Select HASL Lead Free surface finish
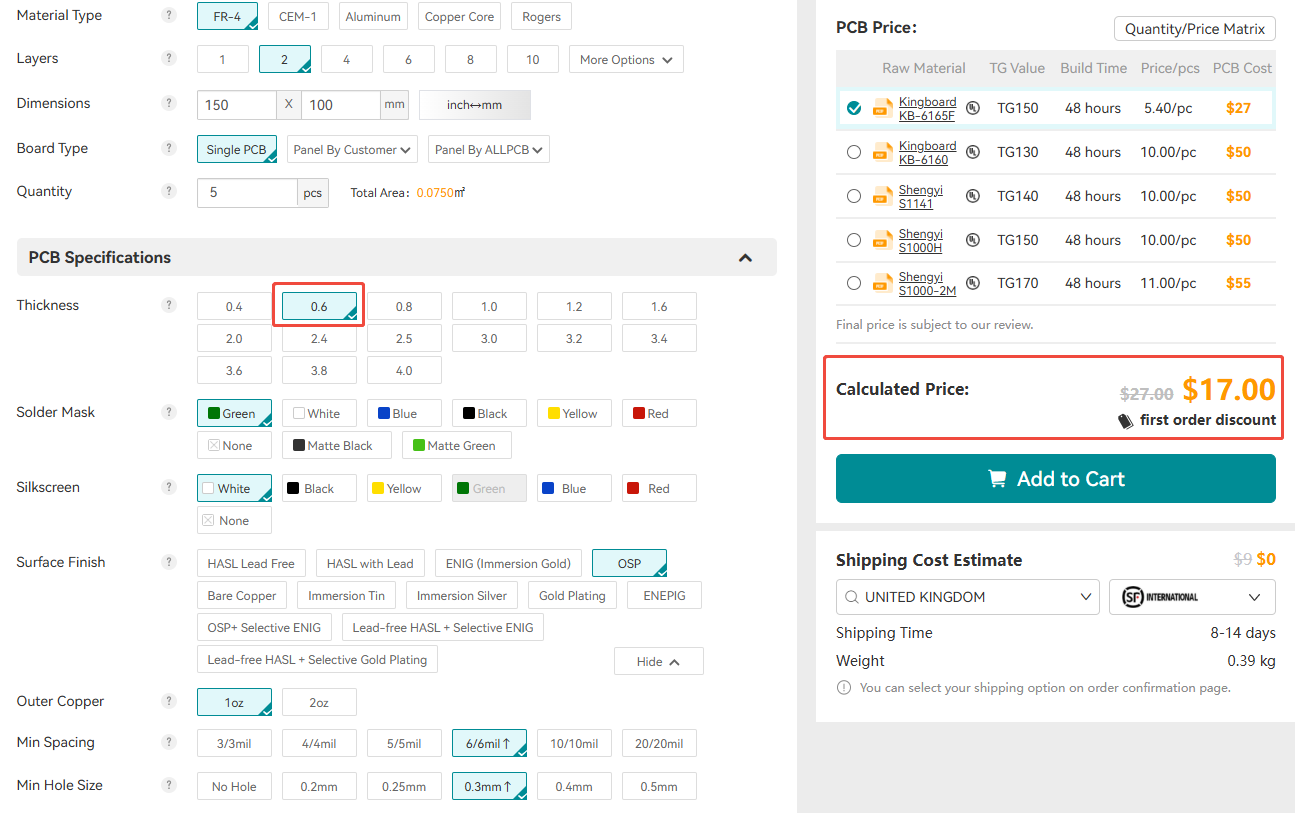The image size is (1295, 813). click(x=251, y=563)
